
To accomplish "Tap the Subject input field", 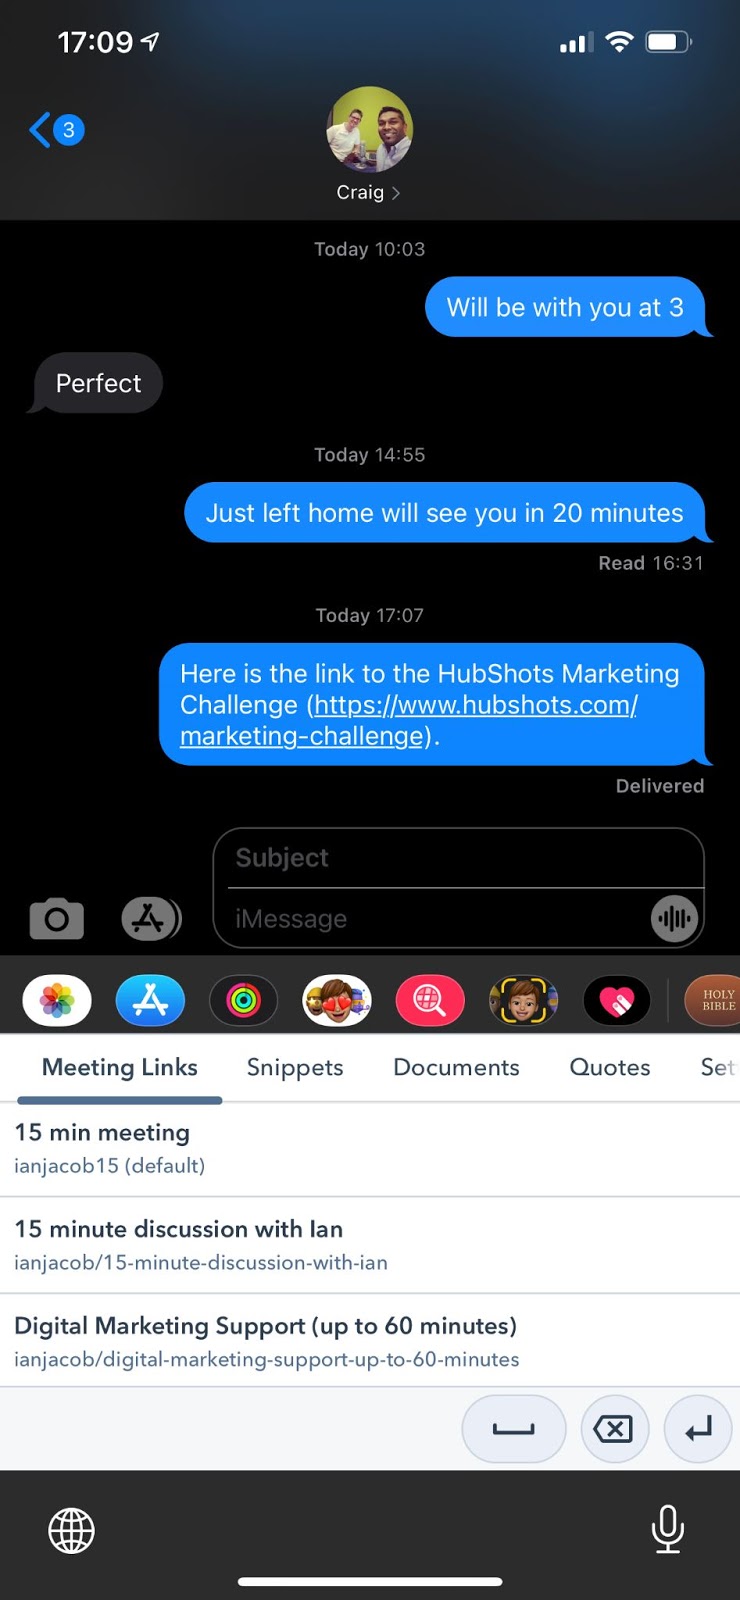I will pos(459,858).
